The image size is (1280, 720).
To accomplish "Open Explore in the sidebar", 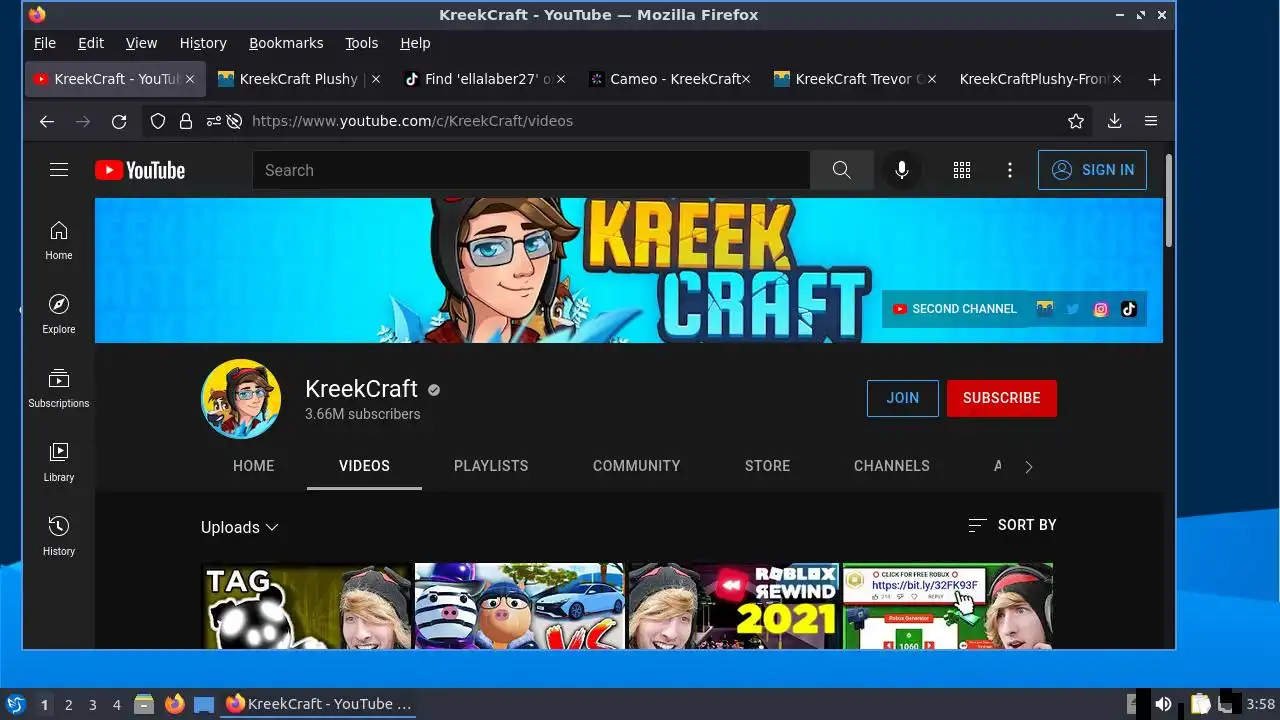I will tap(59, 315).
